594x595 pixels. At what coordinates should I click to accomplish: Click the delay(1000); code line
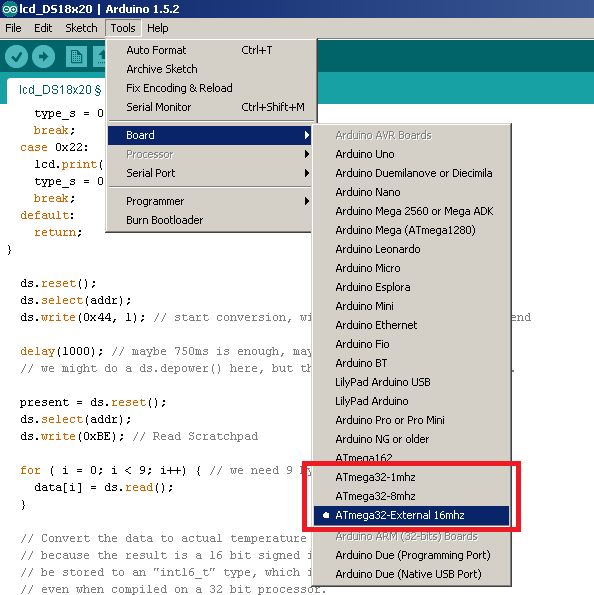[x=61, y=351]
